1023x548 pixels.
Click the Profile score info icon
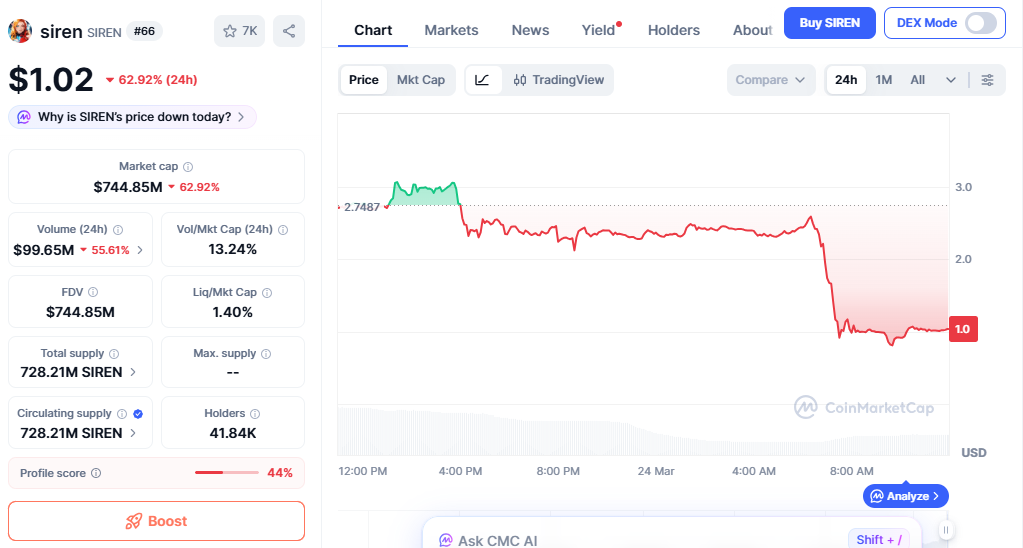coord(96,473)
